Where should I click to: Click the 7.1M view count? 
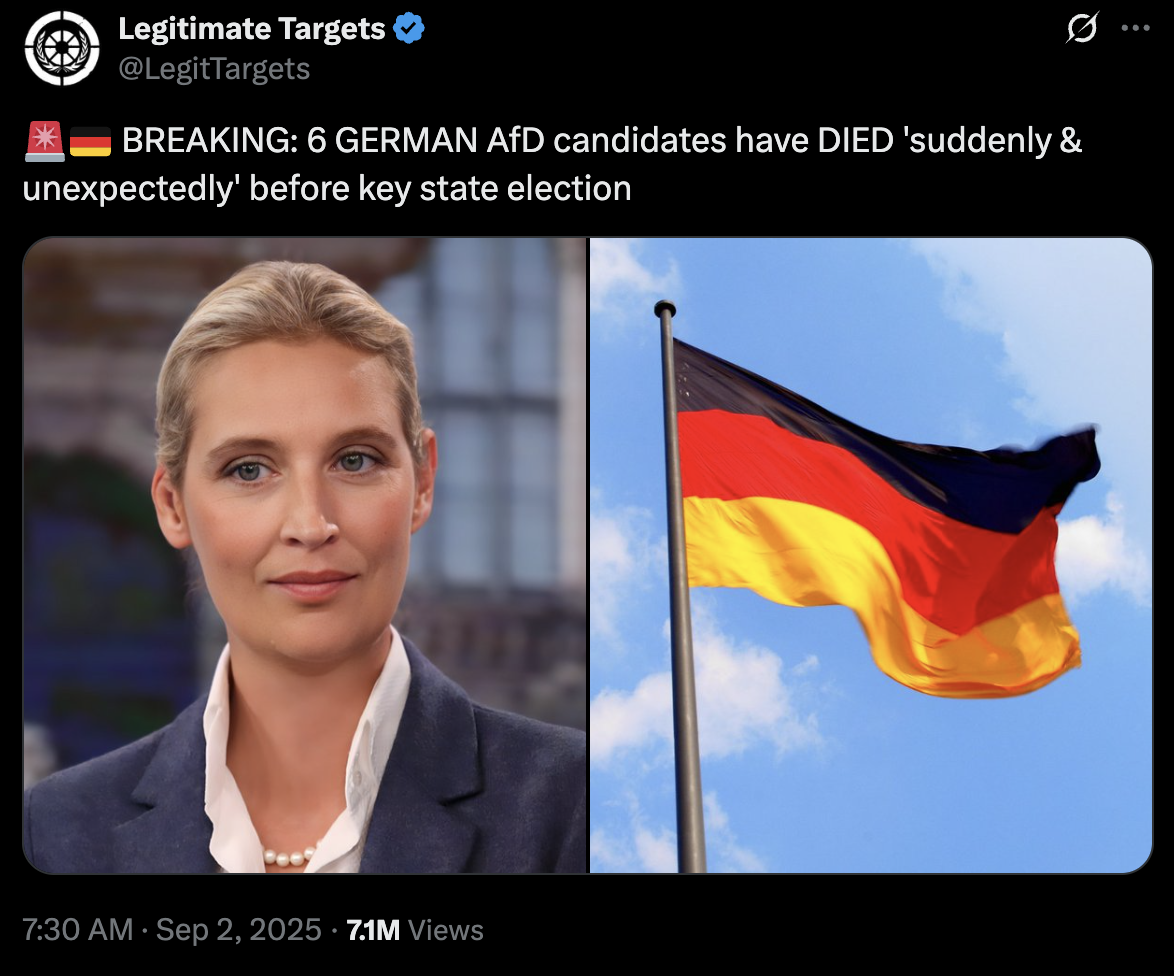373,930
